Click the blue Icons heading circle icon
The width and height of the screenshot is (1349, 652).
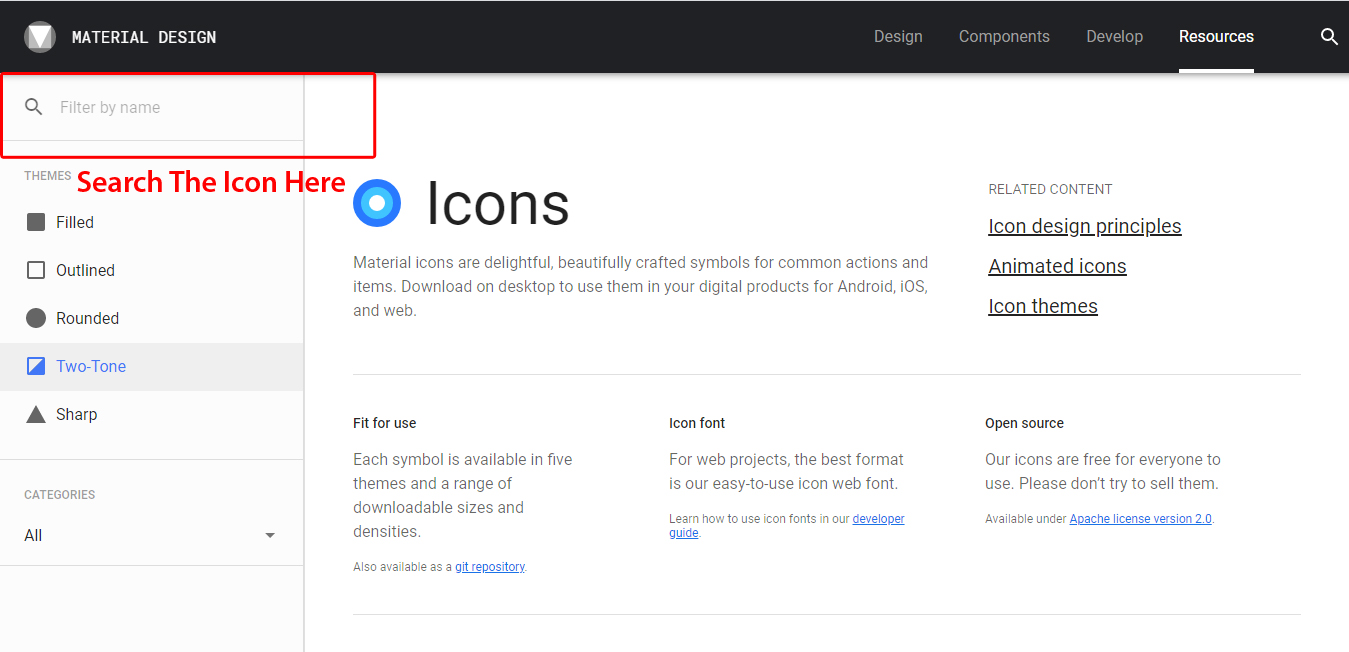pyautogui.click(x=377, y=203)
